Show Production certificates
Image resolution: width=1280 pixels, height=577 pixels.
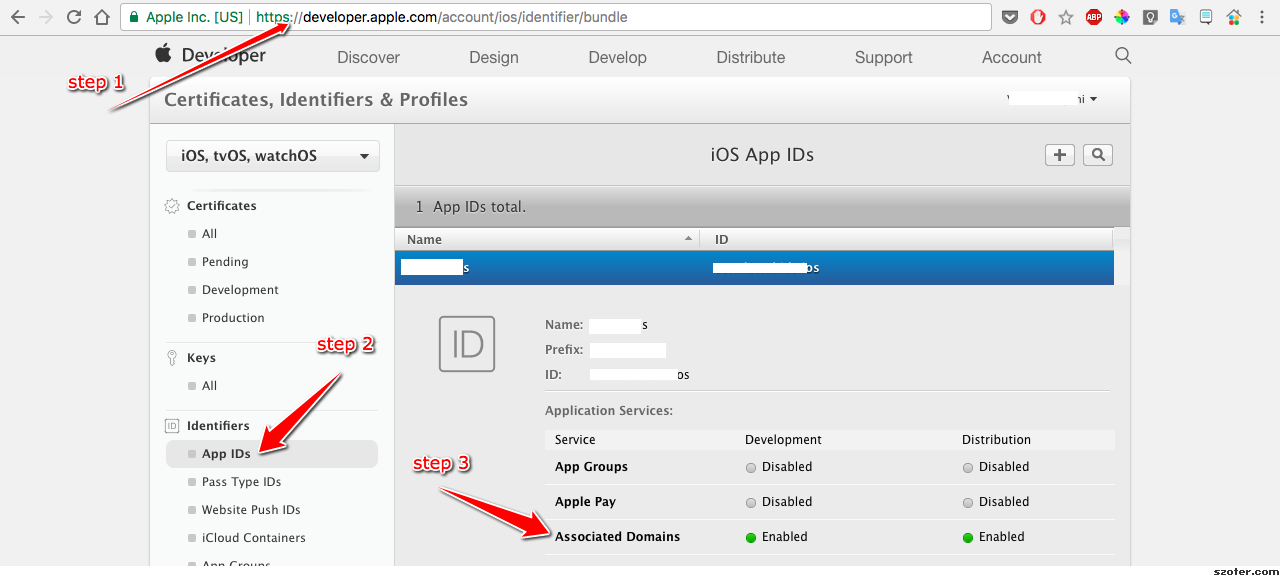pyautogui.click(x=233, y=318)
